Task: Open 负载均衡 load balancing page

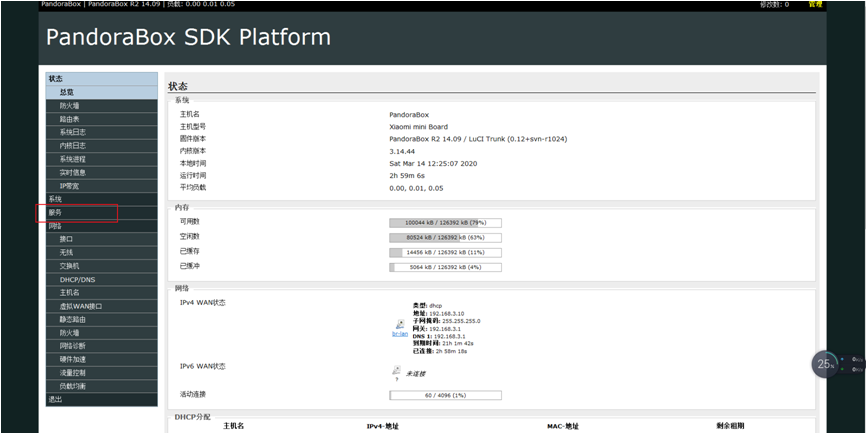Action: pos(101,386)
